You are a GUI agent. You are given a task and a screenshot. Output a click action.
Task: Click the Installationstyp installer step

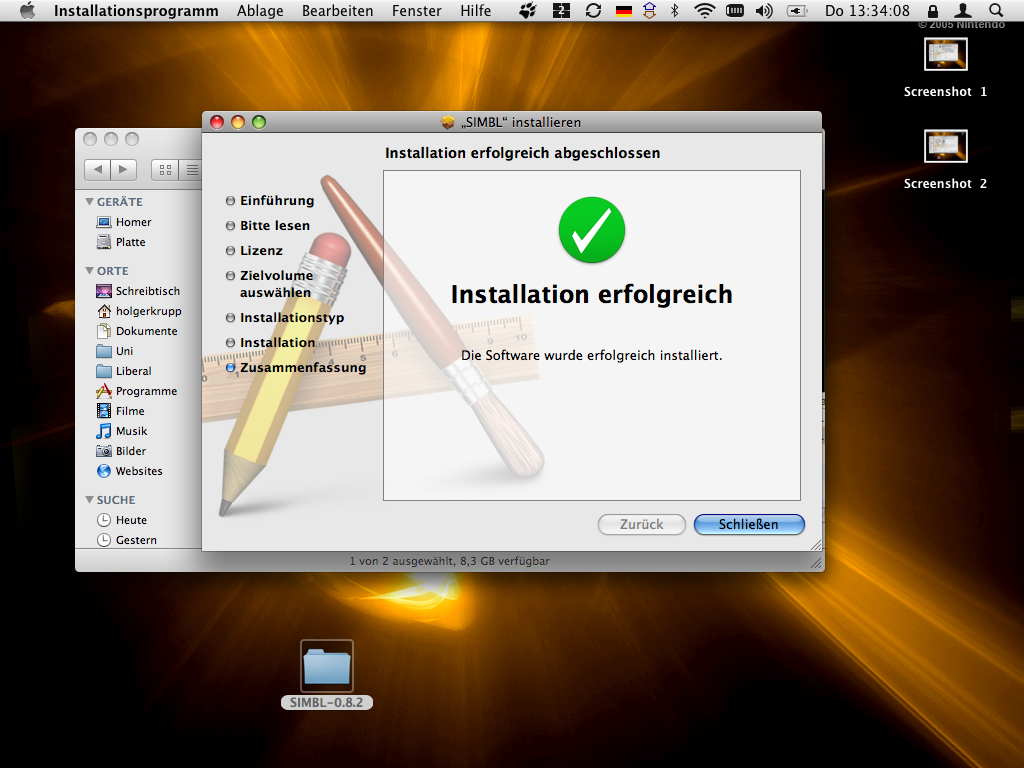[x=285, y=317]
